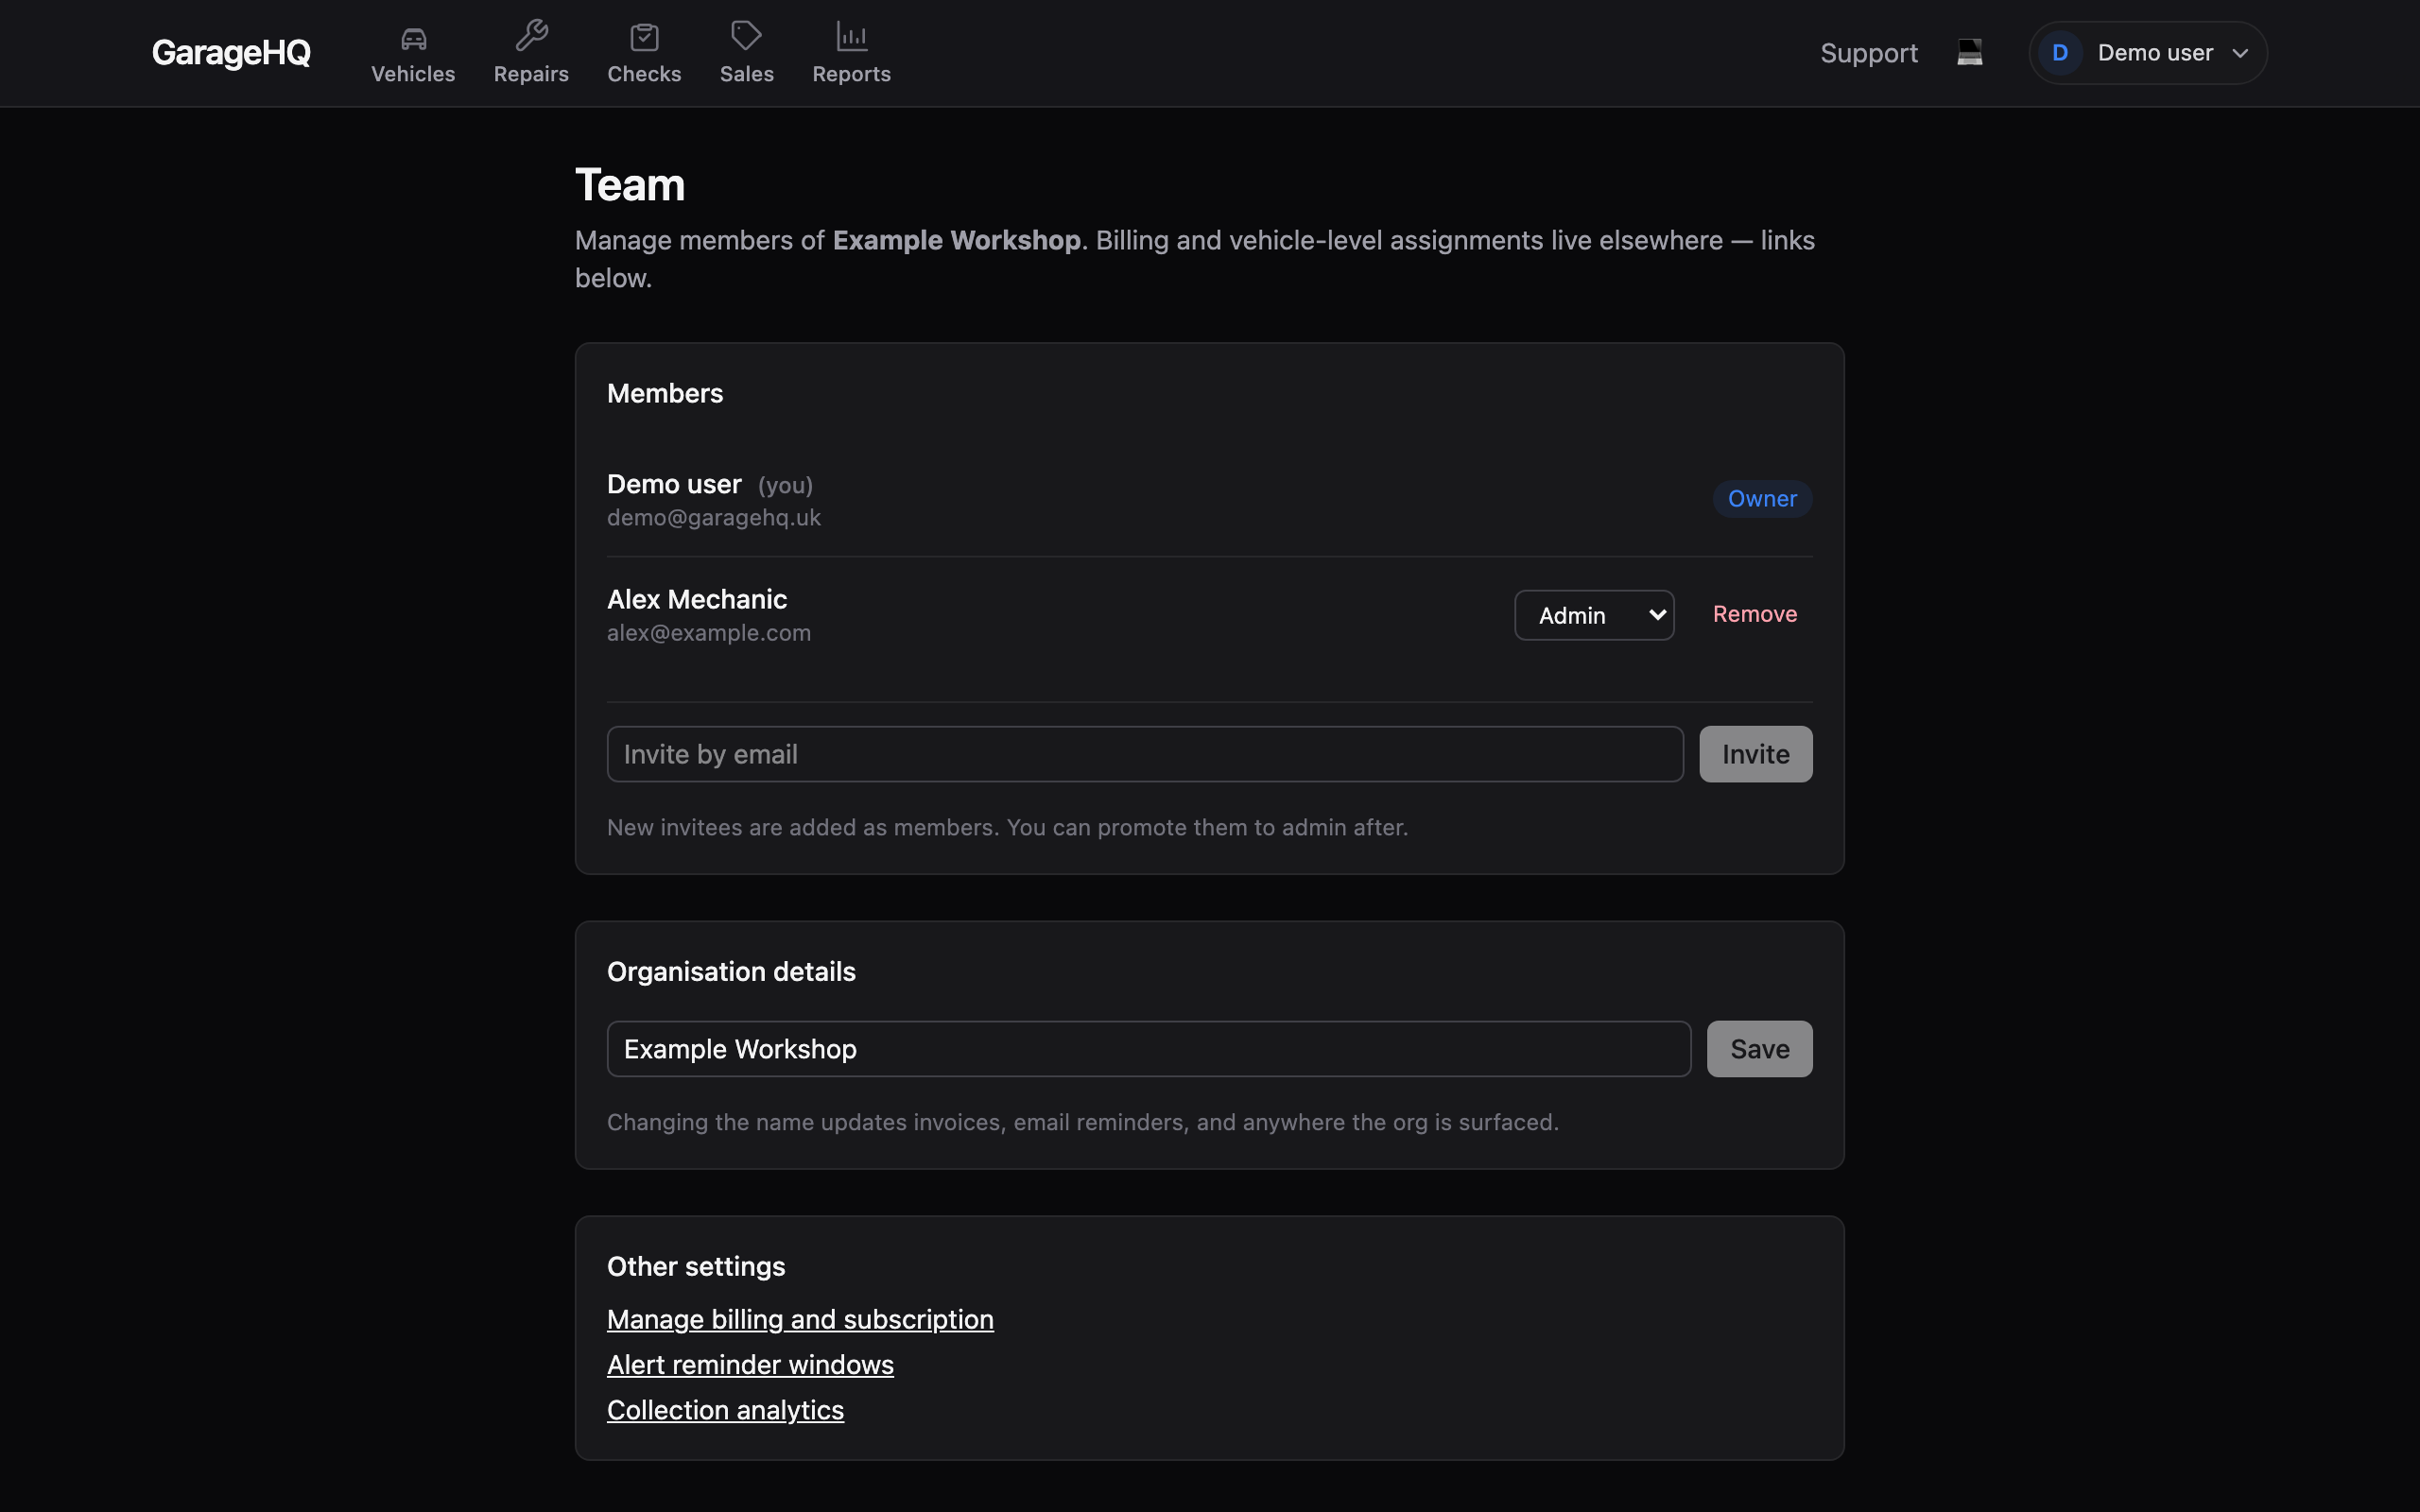The image size is (2420, 1512).
Task: Click the Team page heading
Action: tap(630, 185)
